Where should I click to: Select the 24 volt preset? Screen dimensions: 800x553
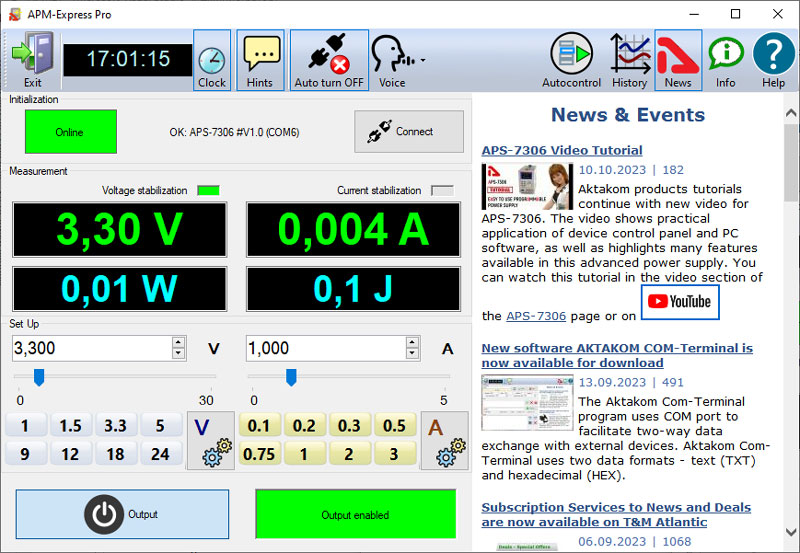(161, 454)
